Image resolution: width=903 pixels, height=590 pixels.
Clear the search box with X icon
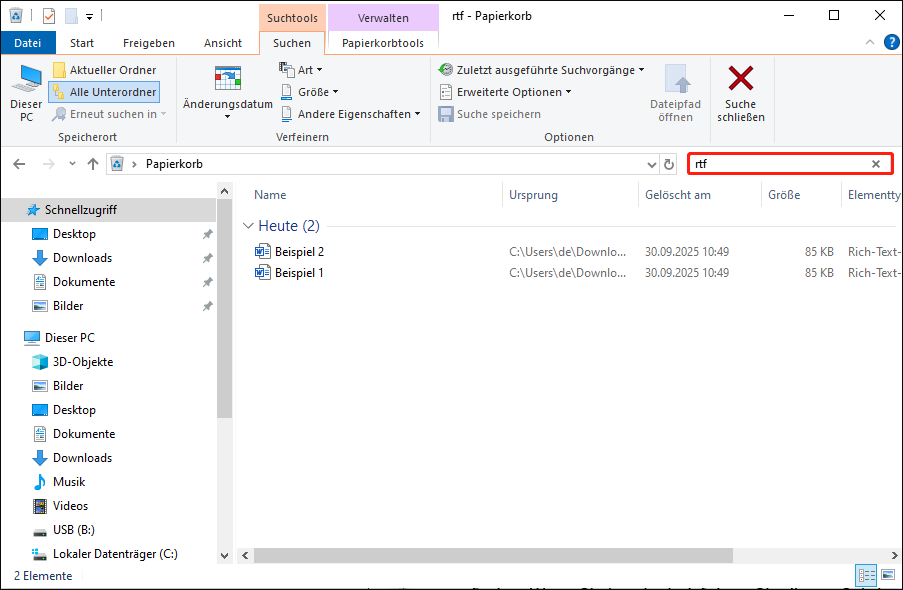876,164
